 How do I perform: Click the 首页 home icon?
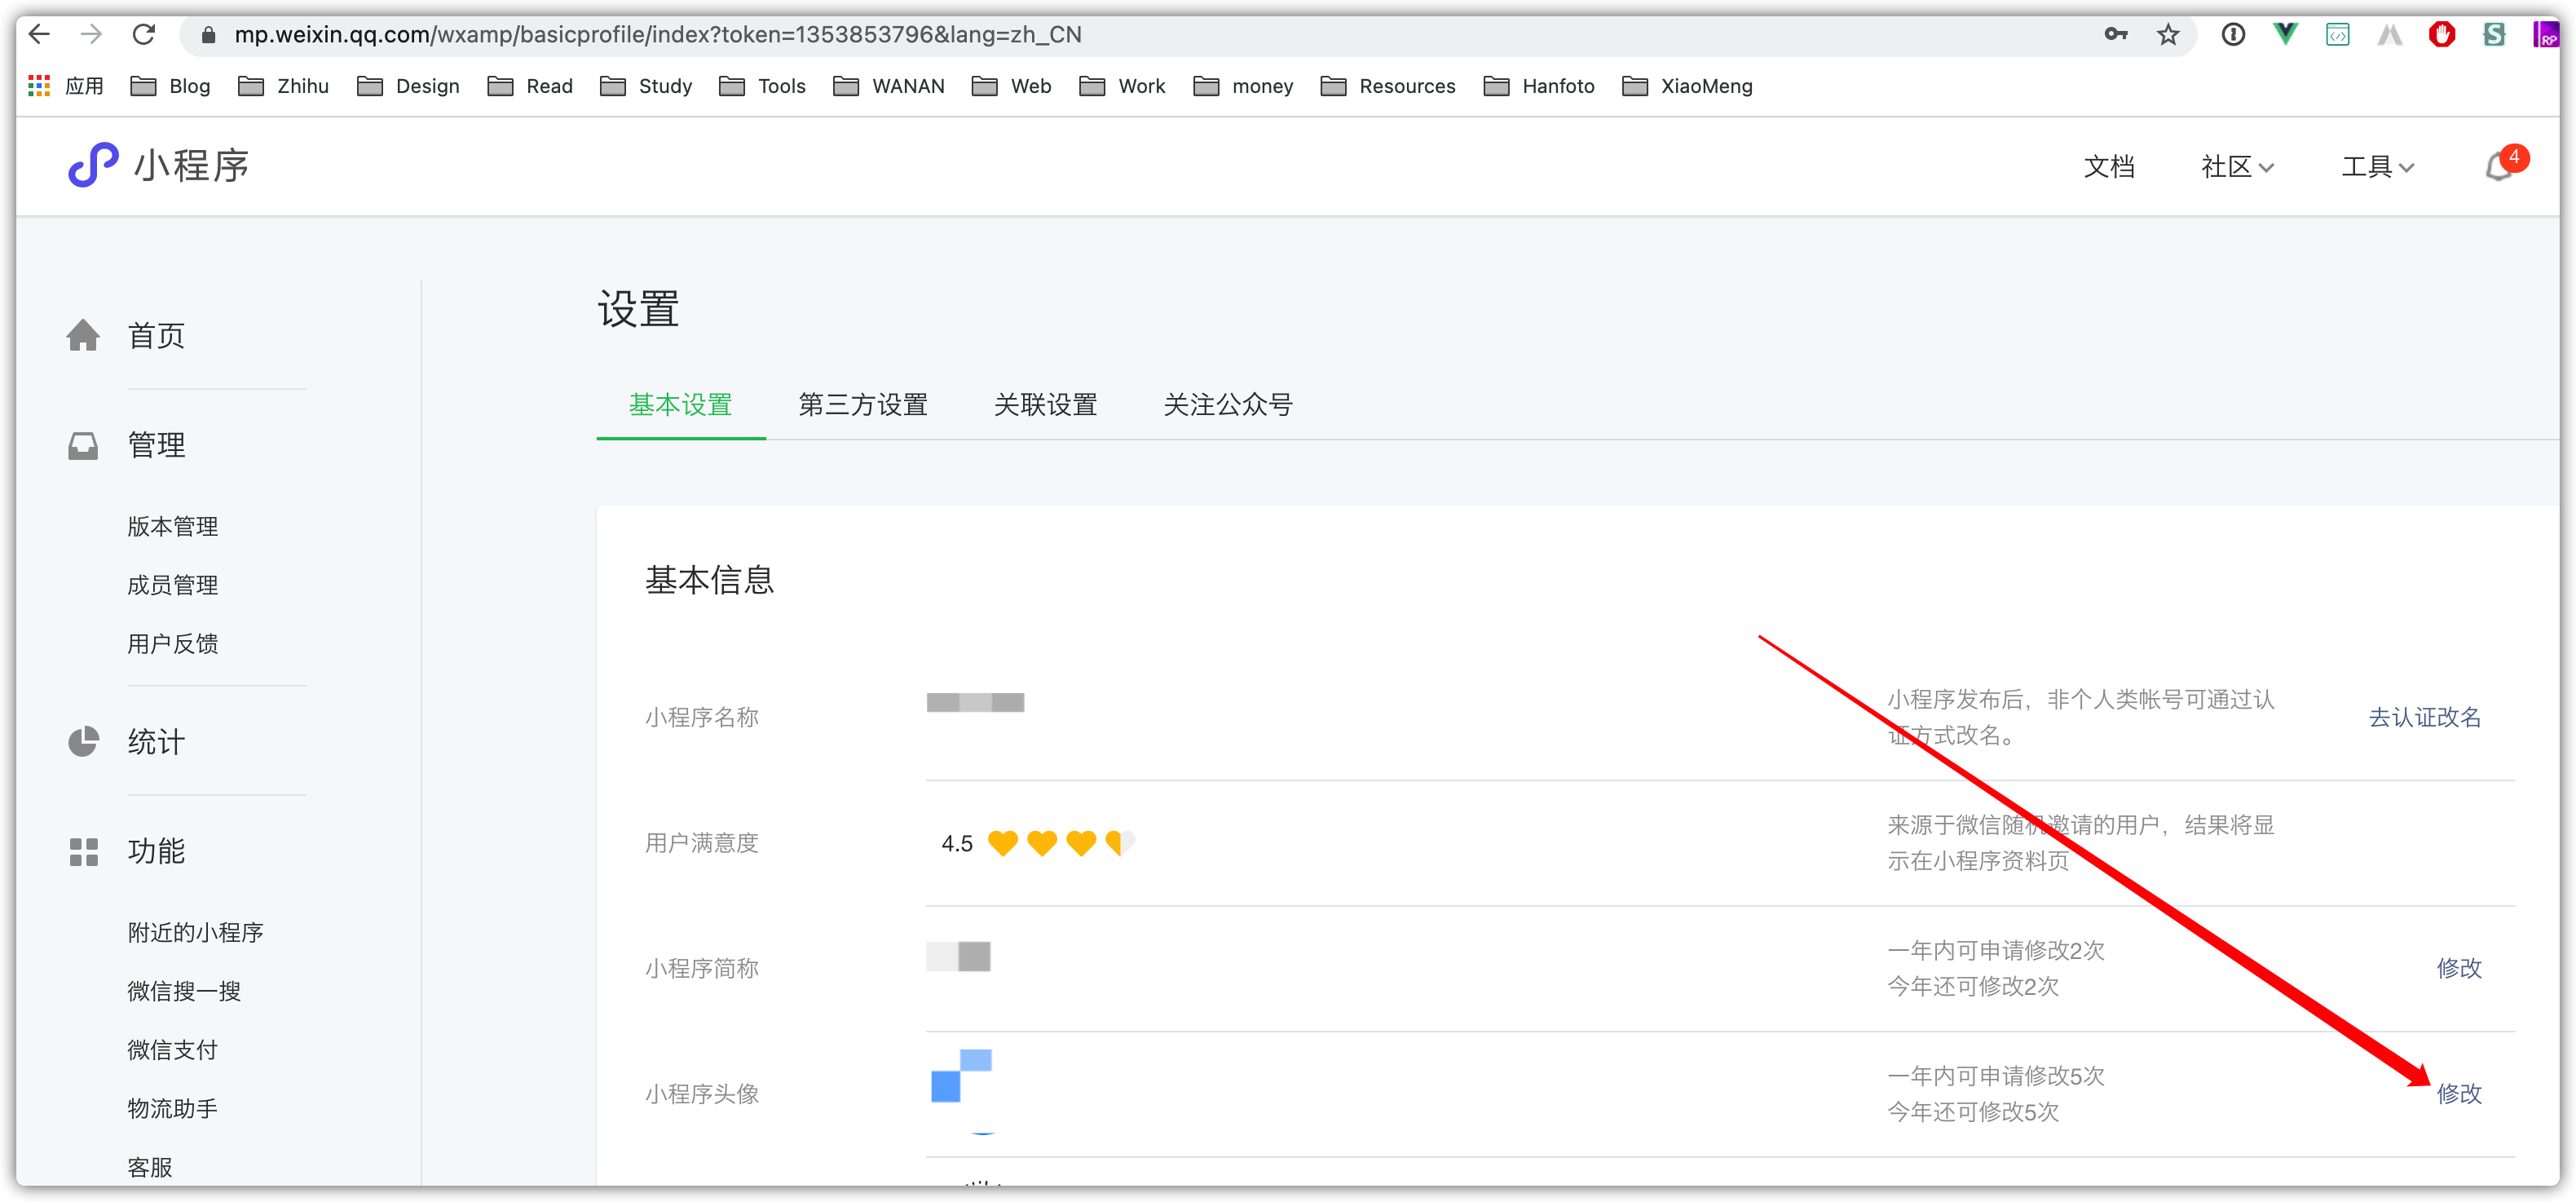[83, 336]
